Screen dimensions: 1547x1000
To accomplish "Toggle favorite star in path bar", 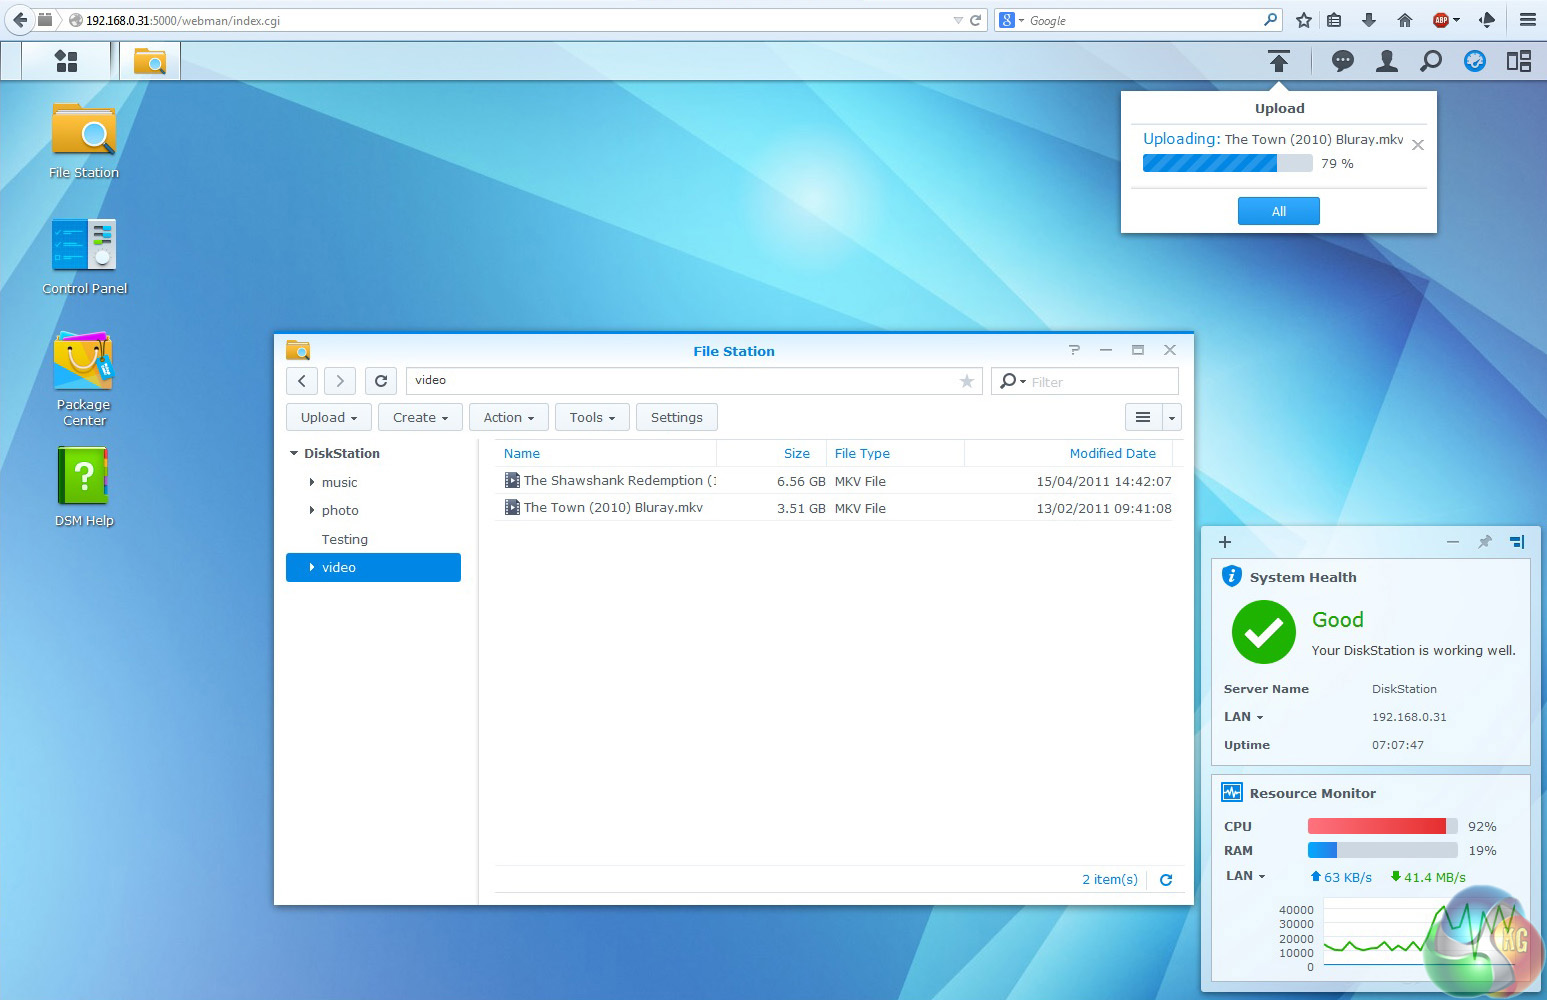I will tap(966, 381).
